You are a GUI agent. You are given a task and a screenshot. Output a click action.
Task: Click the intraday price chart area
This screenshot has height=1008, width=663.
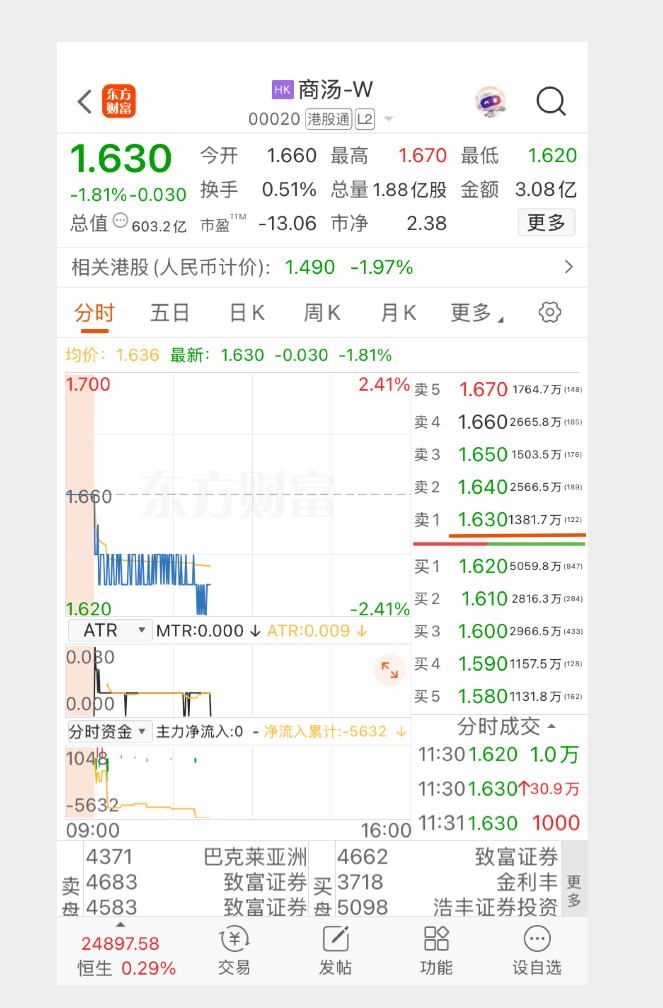(237, 495)
